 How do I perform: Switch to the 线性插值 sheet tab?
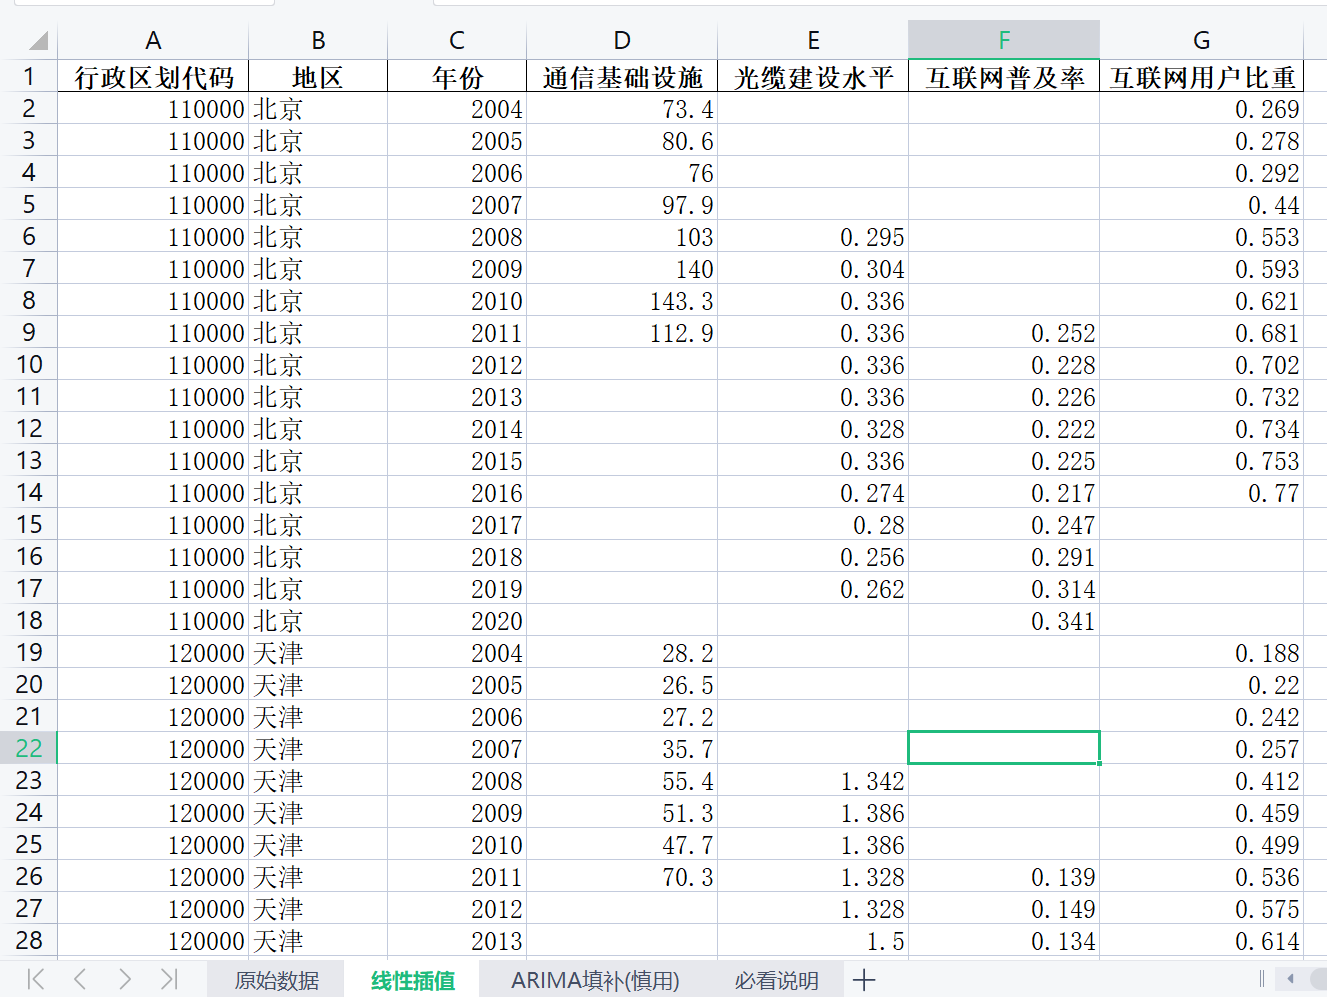pyautogui.click(x=412, y=980)
